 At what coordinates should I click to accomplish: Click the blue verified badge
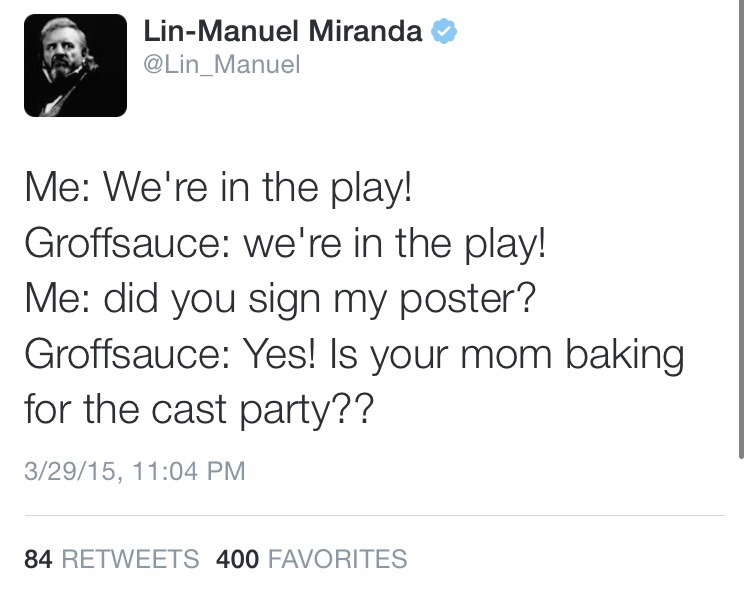coord(444,33)
